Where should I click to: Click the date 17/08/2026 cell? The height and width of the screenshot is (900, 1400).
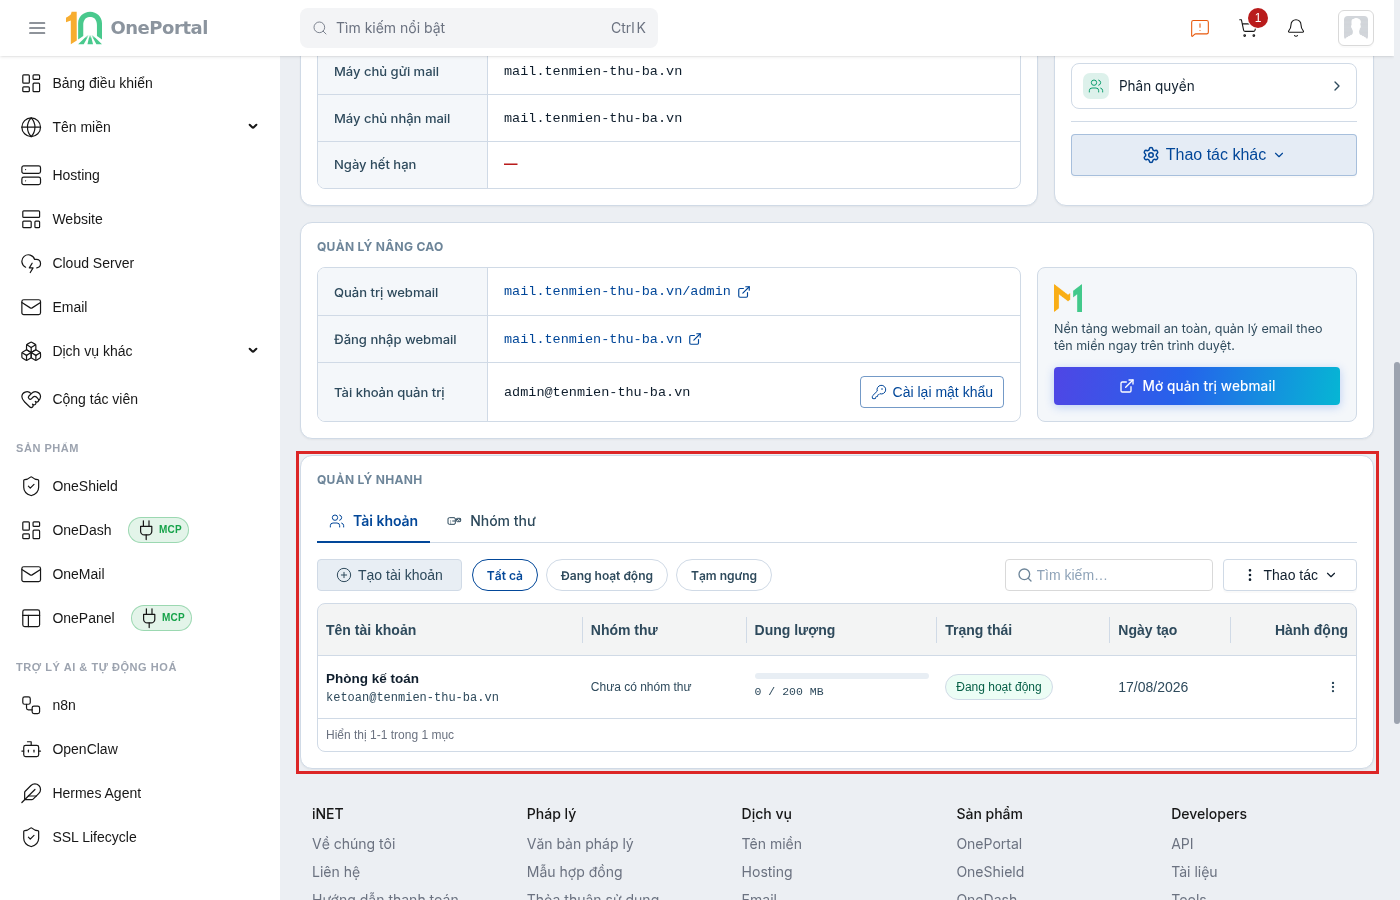point(1153,687)
